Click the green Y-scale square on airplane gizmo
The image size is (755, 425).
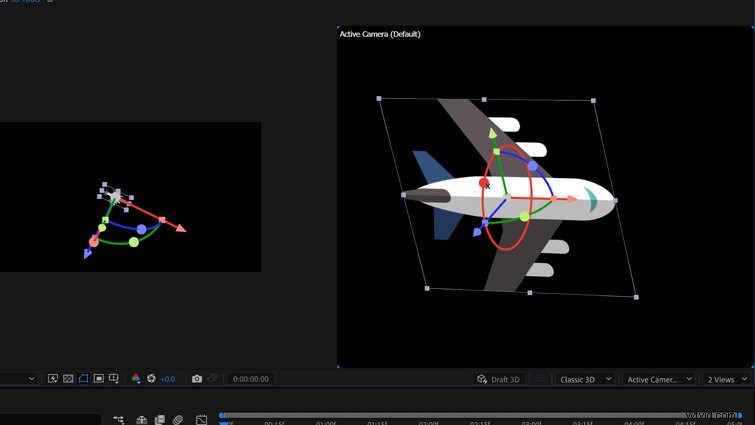click(x=496, y=152)
